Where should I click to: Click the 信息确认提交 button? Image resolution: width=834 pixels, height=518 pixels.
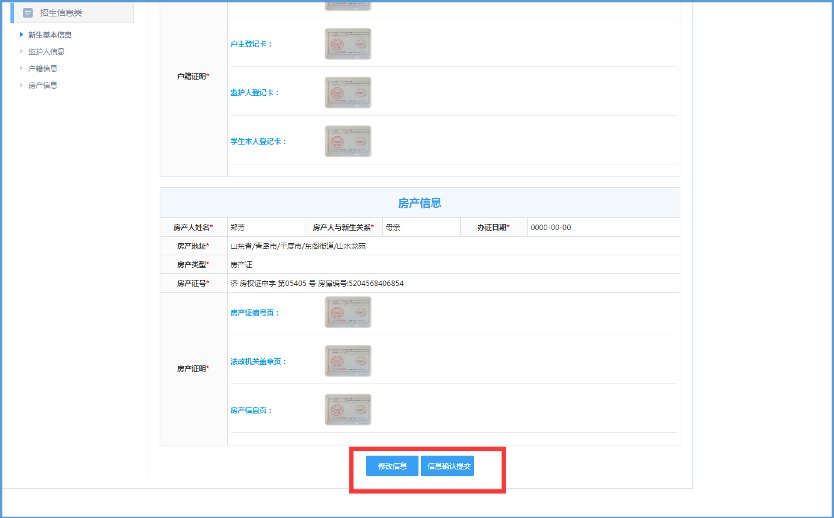point(447,466)
